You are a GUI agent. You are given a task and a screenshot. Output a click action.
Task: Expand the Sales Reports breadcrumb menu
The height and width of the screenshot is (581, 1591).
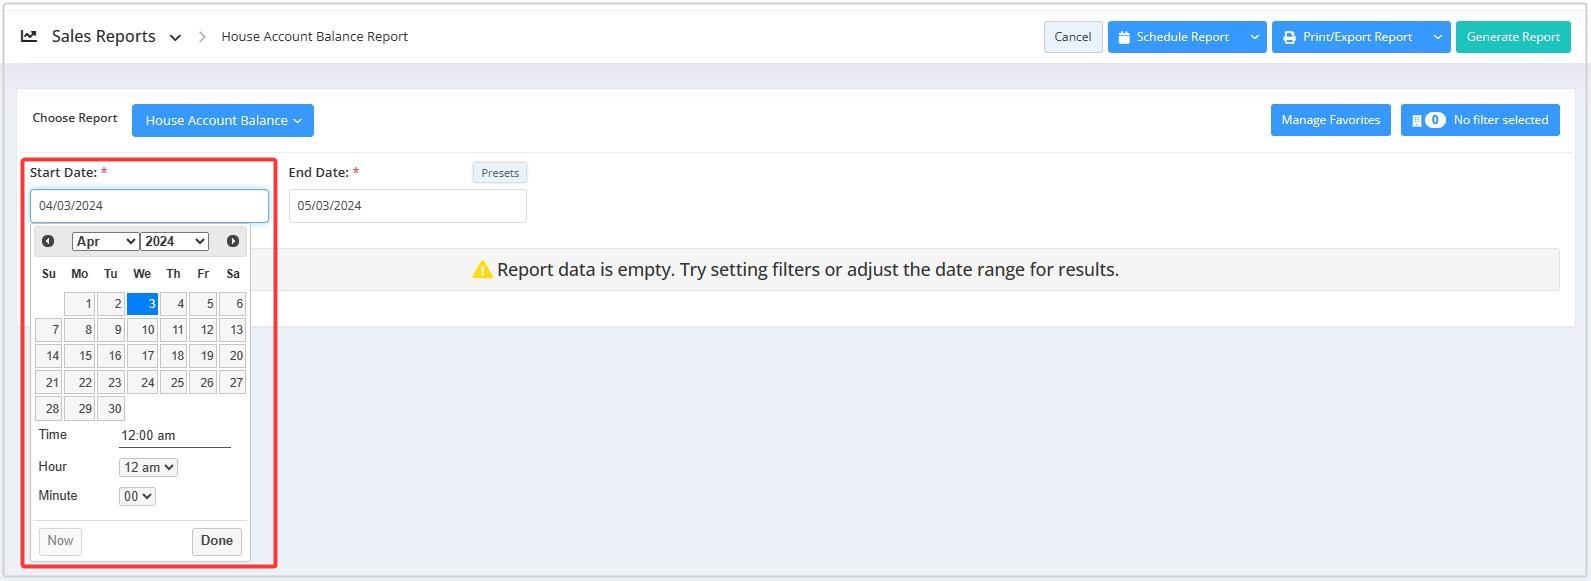coord(175,37)
